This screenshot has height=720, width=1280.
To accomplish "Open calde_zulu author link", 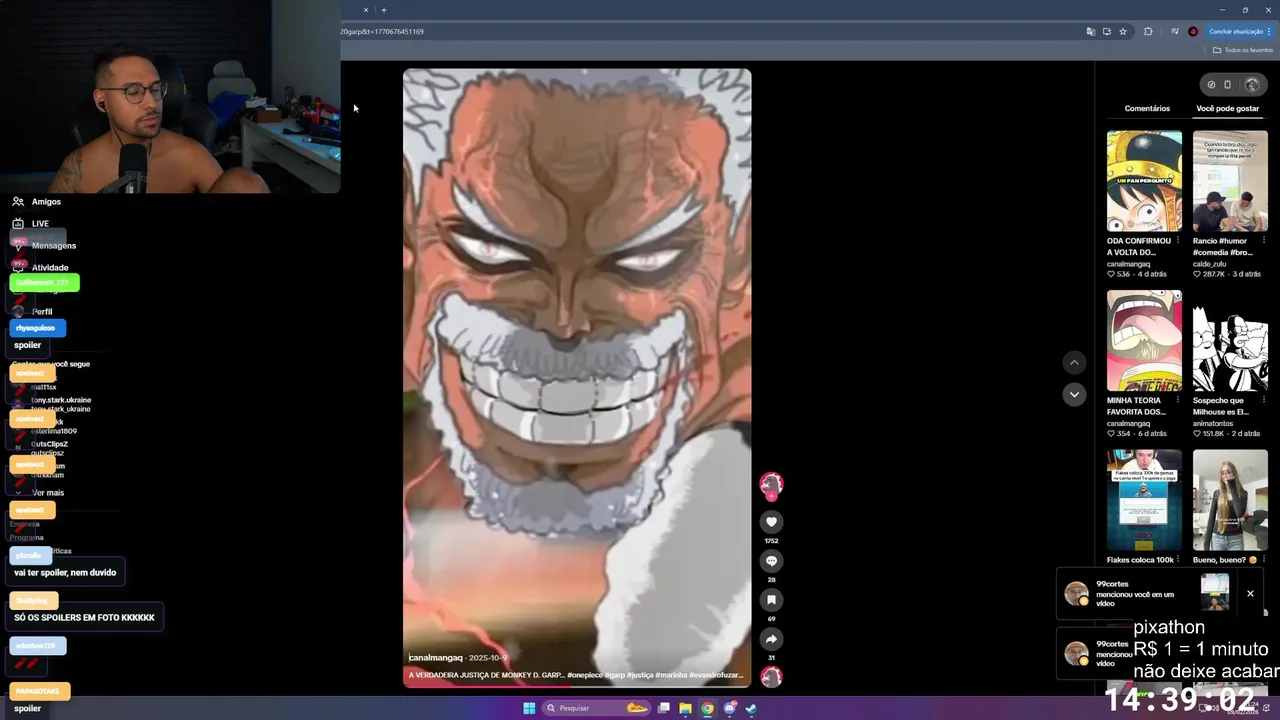I will coord(1210,264).
